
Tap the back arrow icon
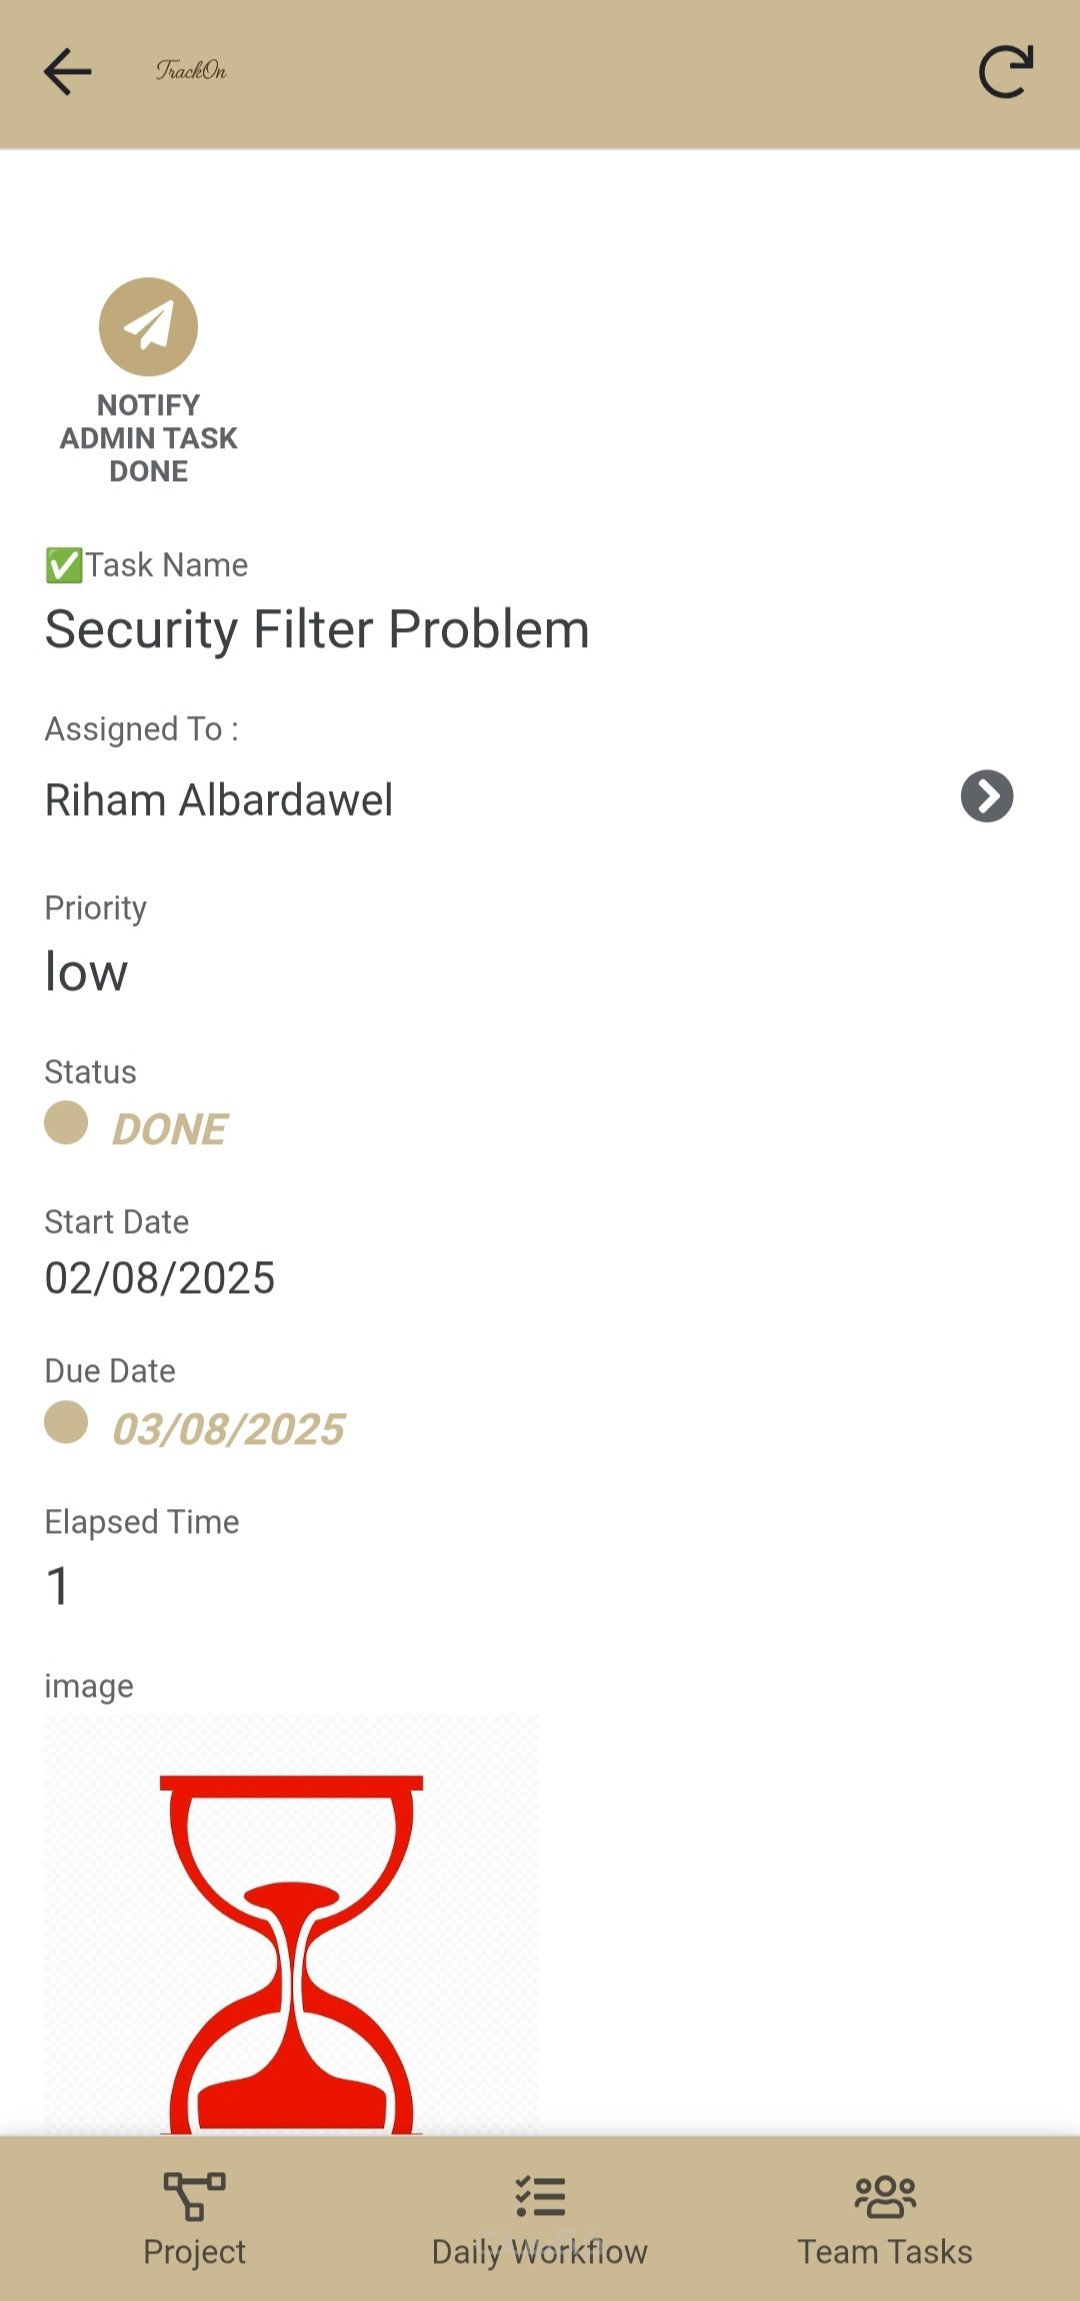tap(68, 72)
